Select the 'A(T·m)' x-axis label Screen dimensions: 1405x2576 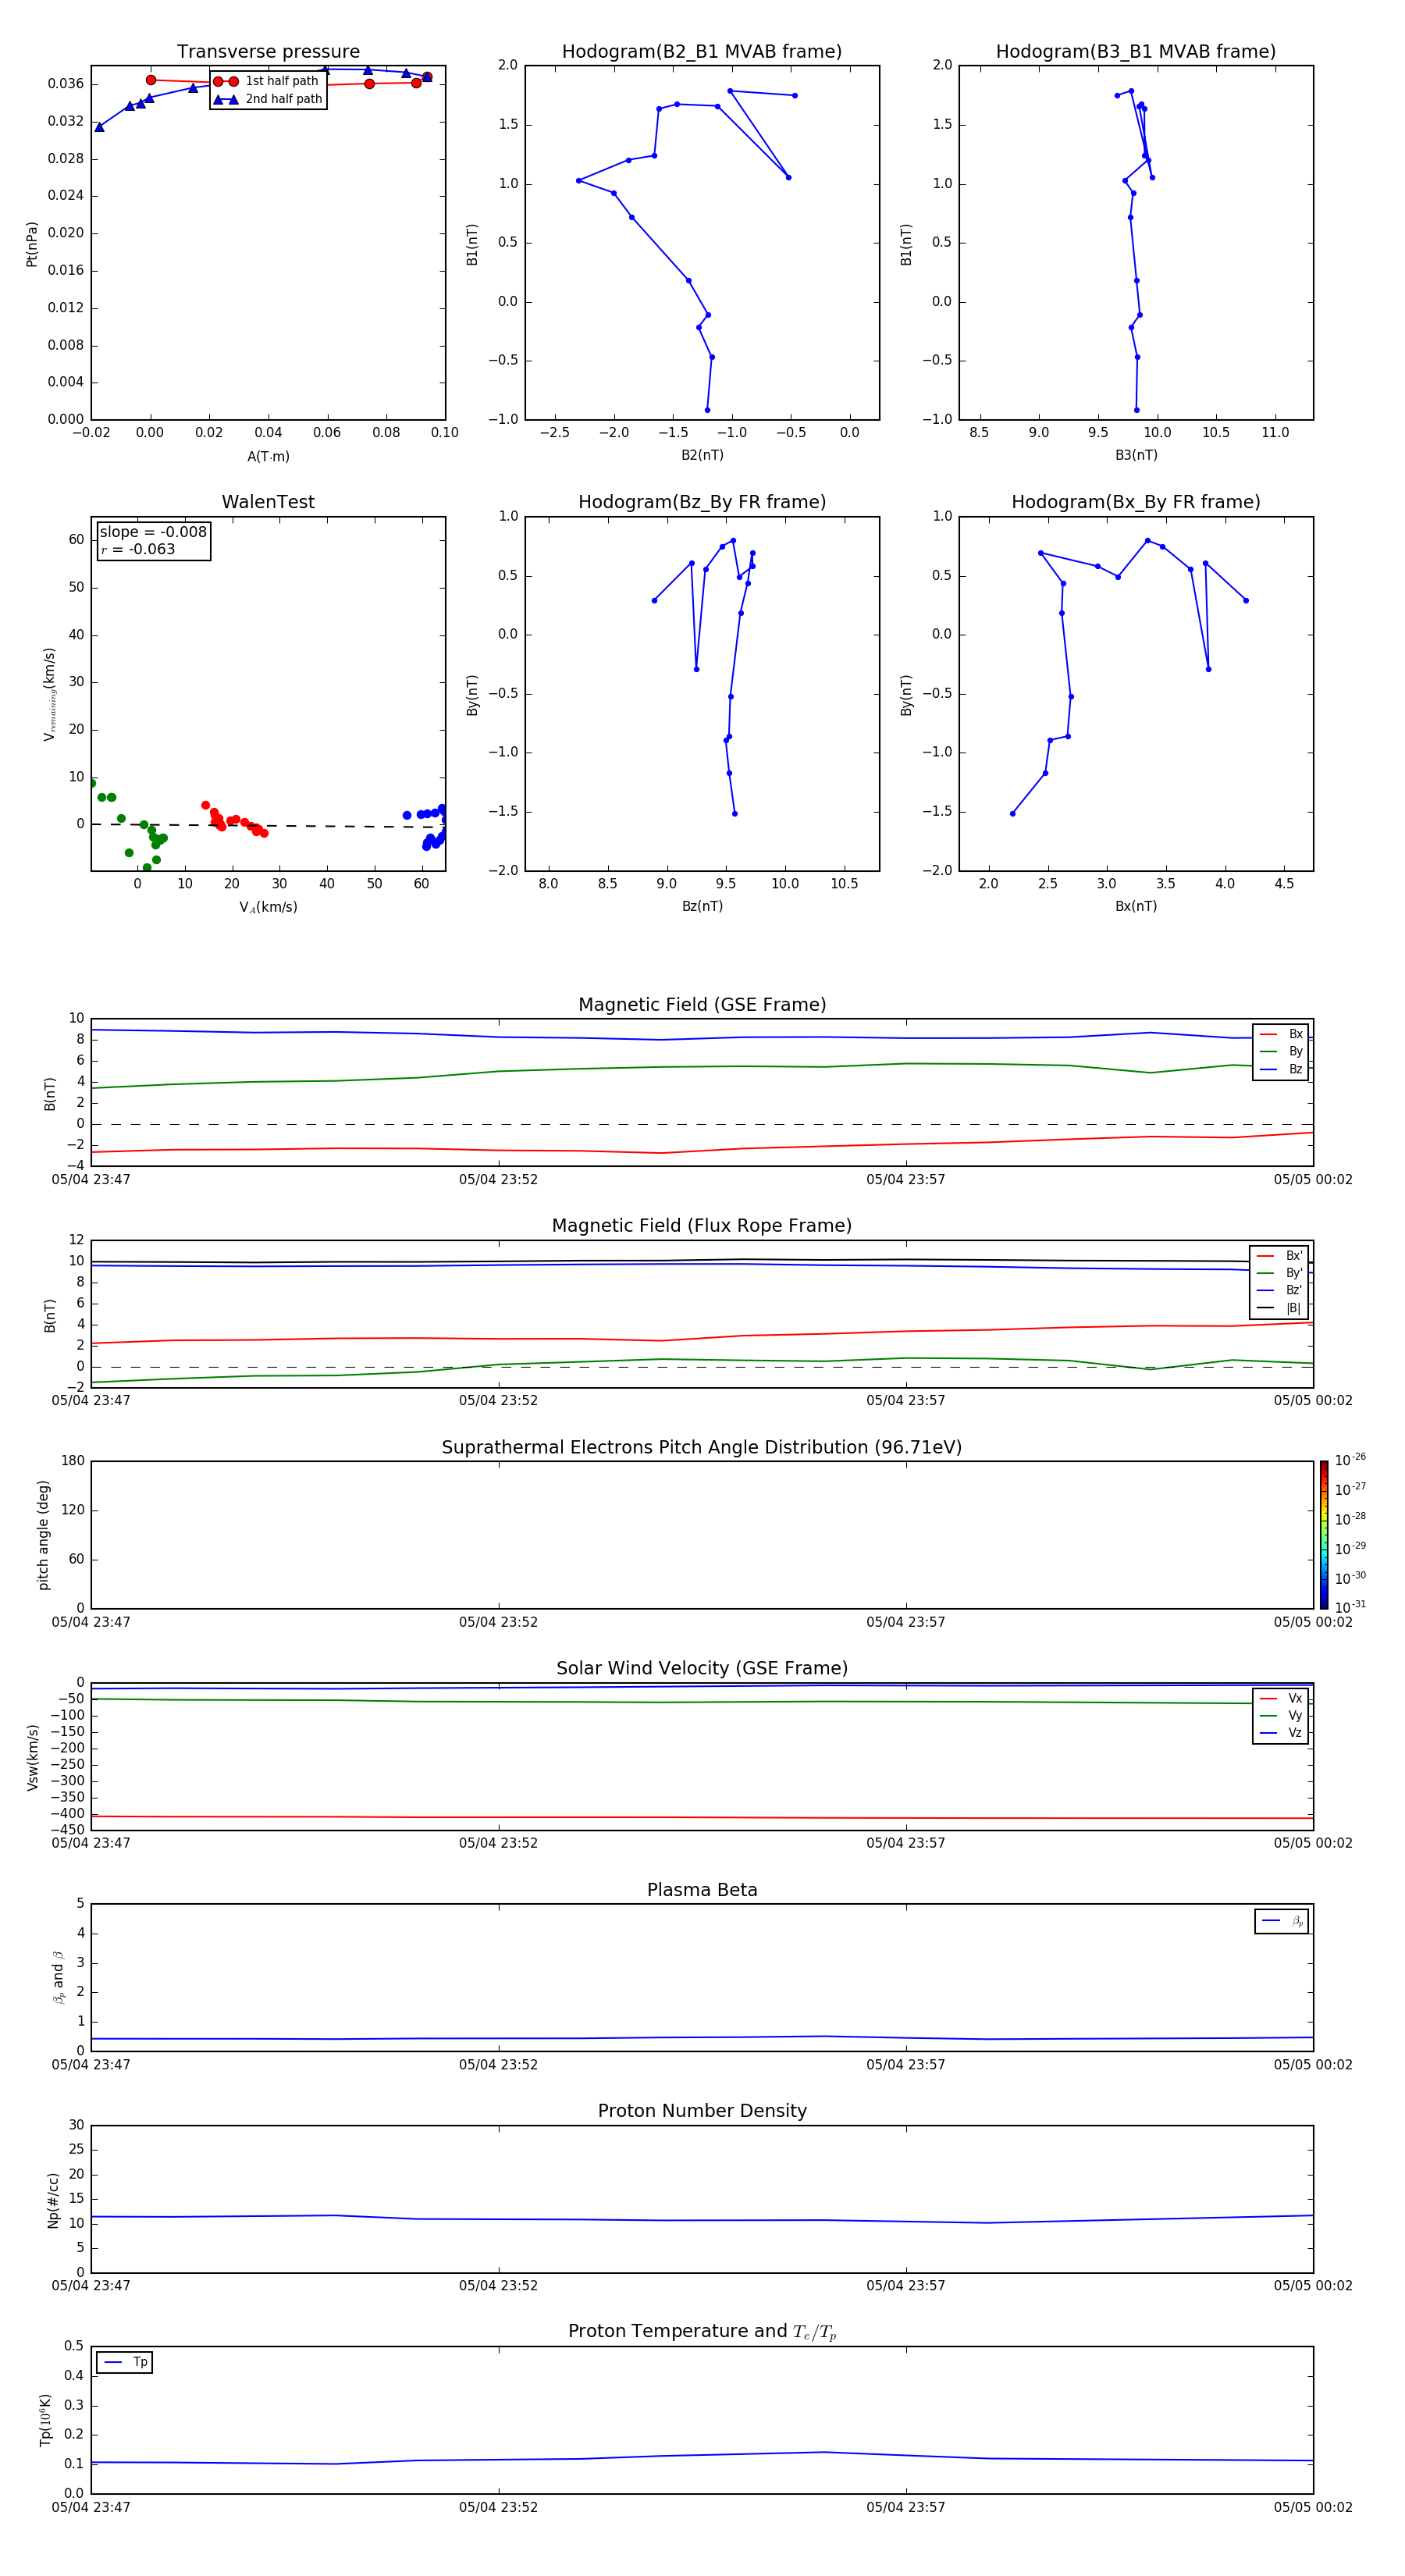268,457
